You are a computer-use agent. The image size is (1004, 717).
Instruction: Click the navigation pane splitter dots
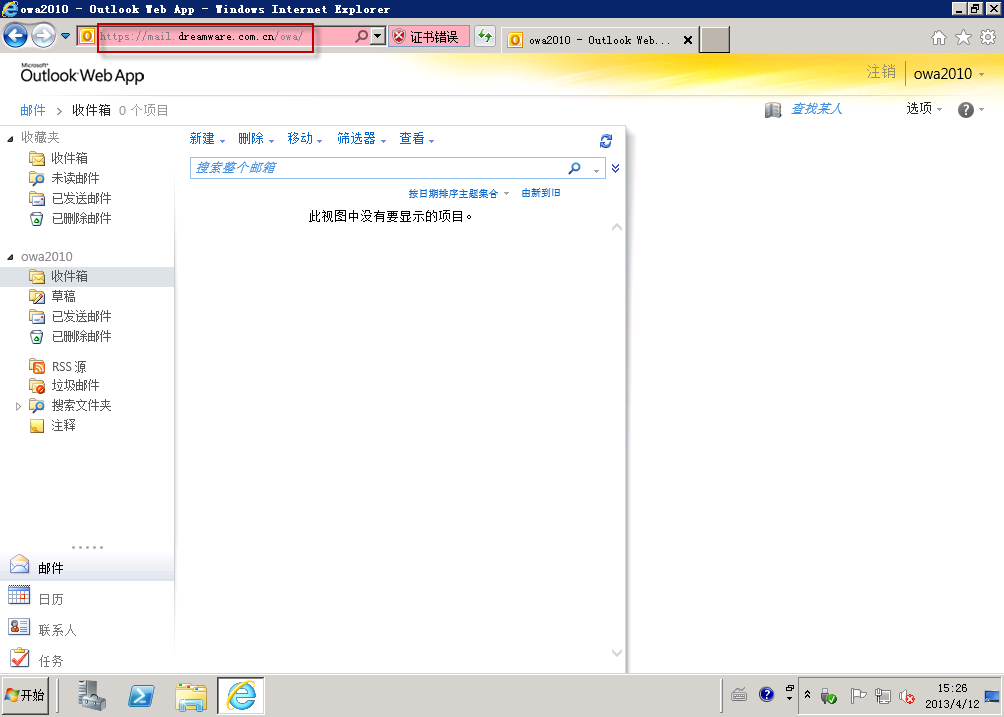(88, 547)
